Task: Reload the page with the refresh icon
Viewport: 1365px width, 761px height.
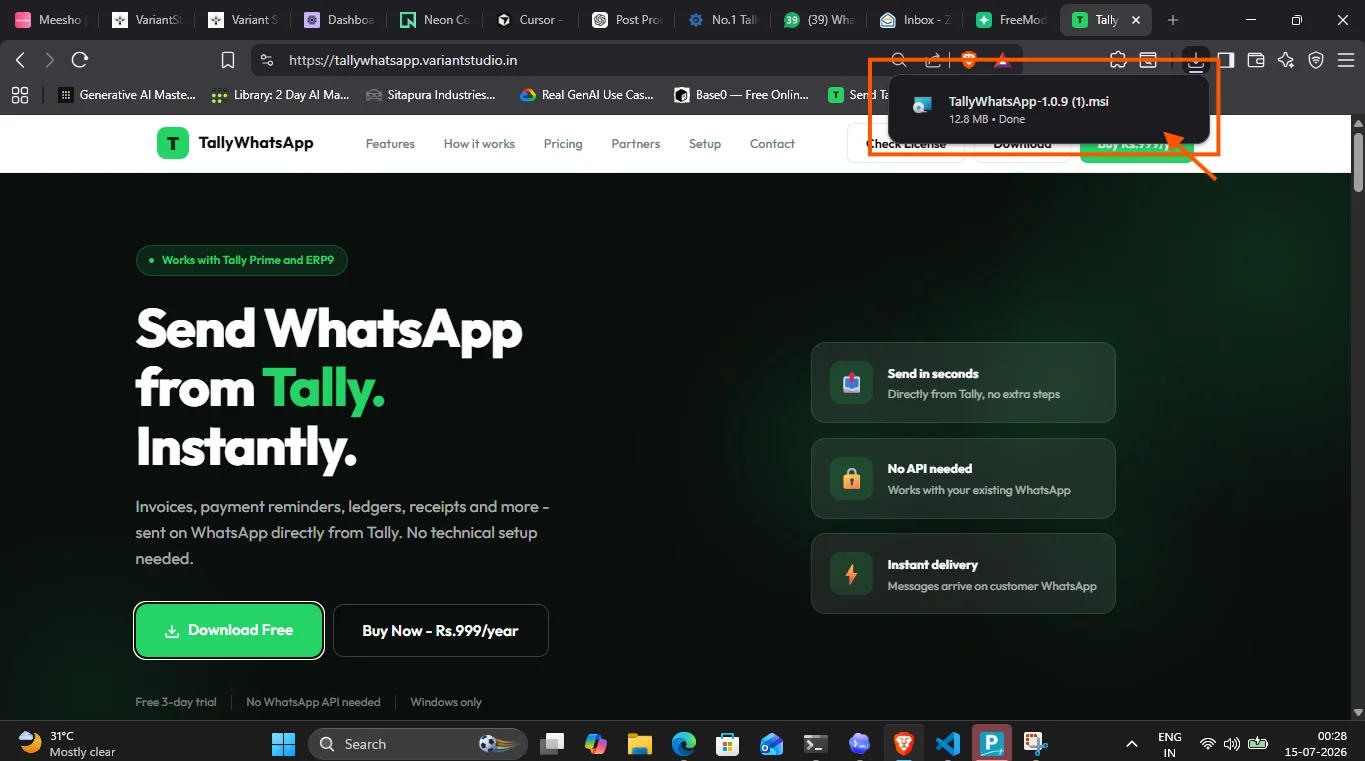Action: [x=80, y=60]
